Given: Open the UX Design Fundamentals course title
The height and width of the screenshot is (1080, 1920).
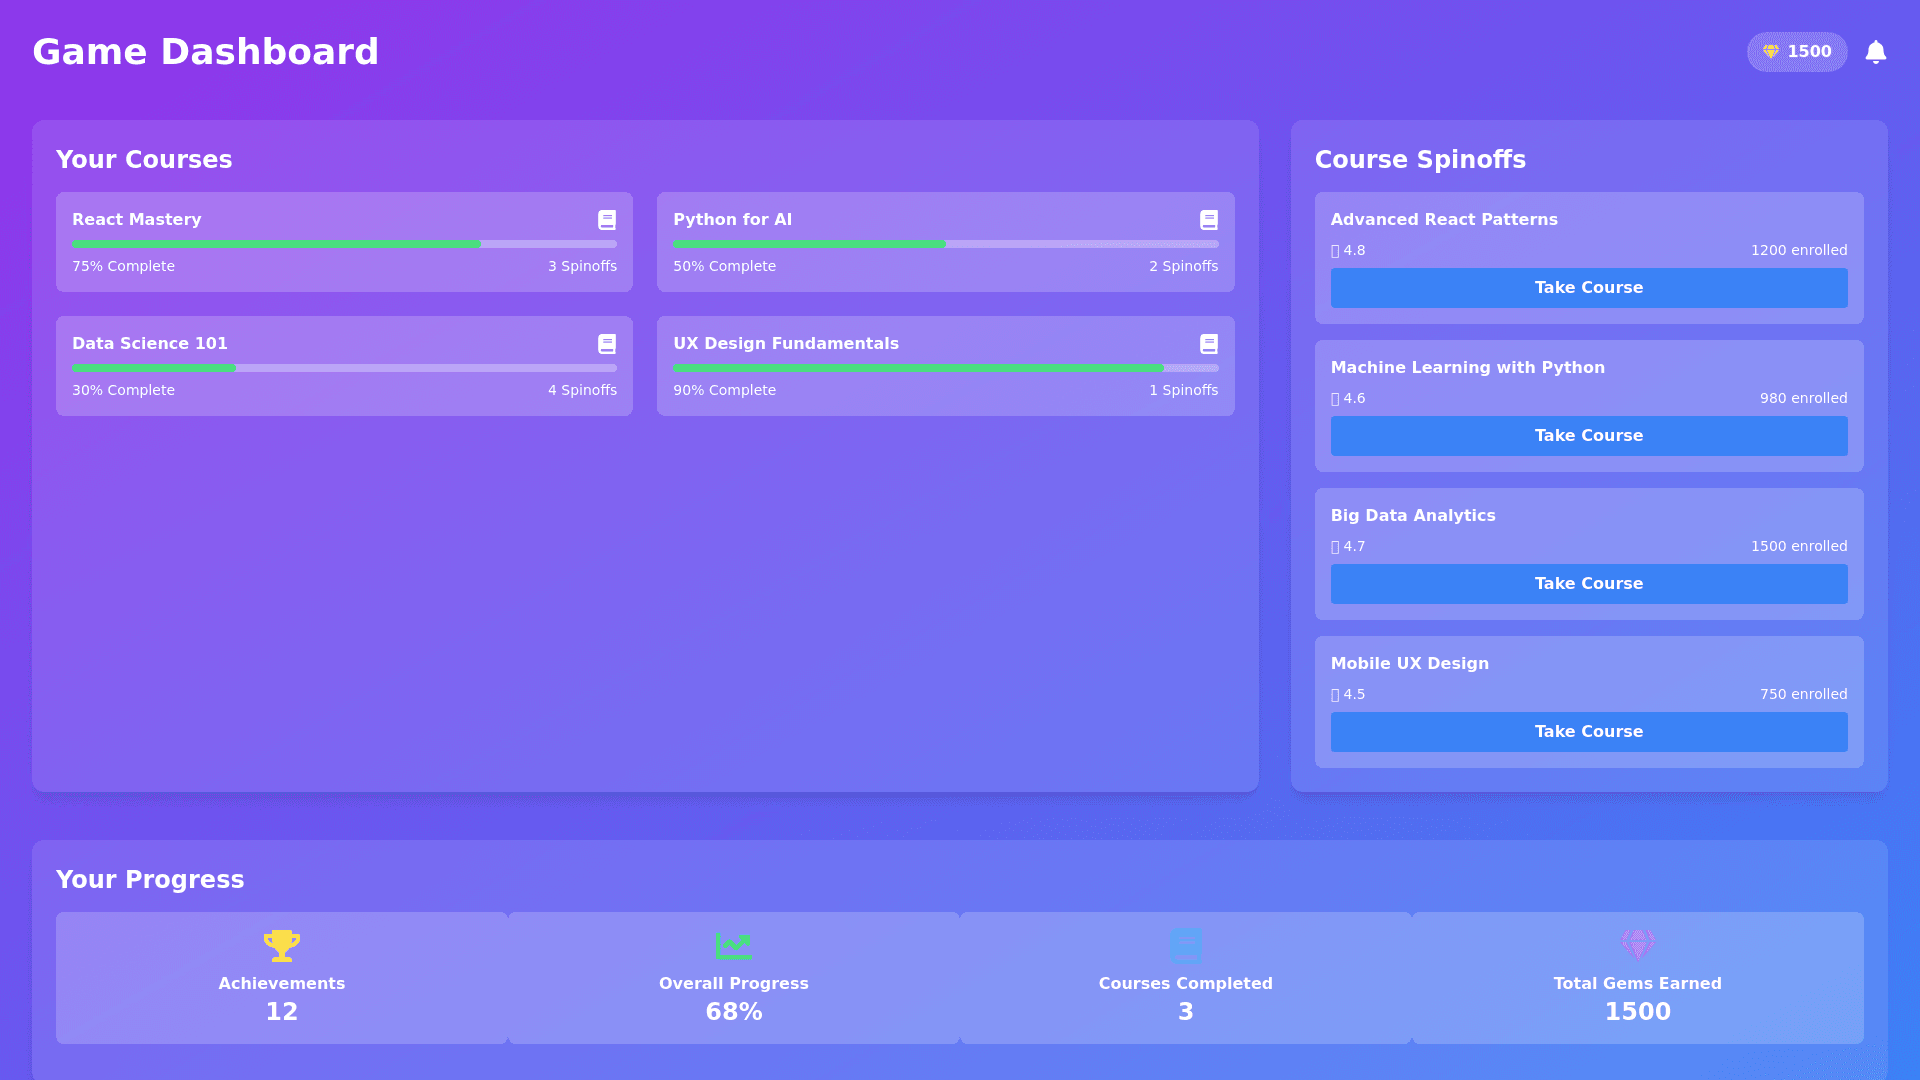Looking at the screenshot, I should point(785,344).
